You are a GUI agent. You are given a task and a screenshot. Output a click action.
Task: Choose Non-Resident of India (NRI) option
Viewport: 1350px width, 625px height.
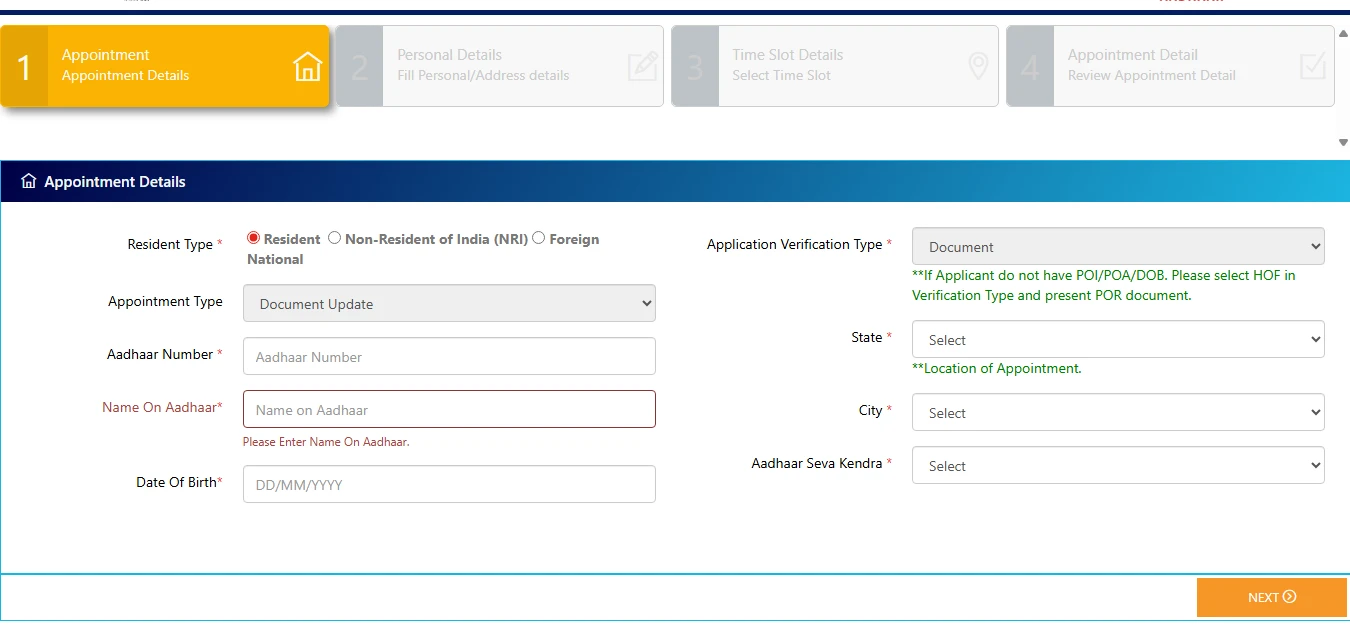pos(335,238)
